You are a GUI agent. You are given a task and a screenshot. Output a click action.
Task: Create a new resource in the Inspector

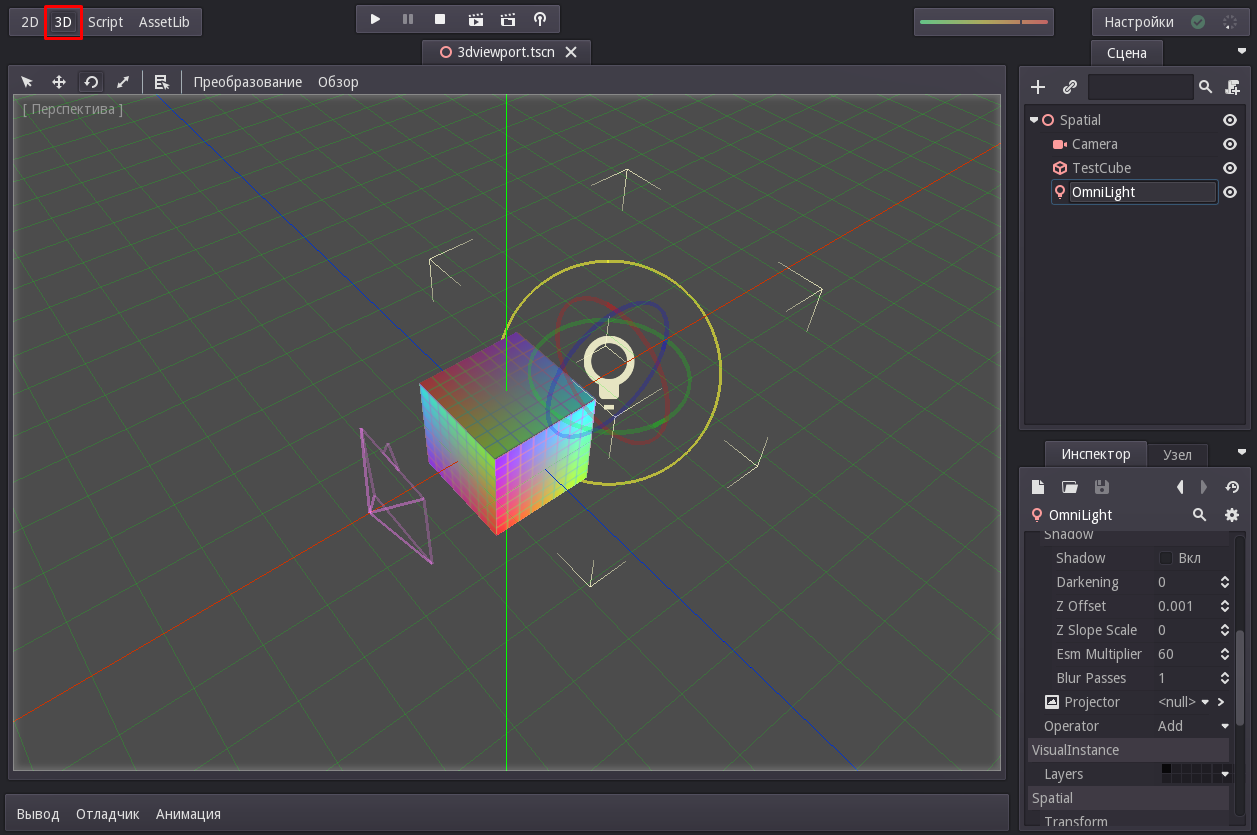click(1038, 487)
